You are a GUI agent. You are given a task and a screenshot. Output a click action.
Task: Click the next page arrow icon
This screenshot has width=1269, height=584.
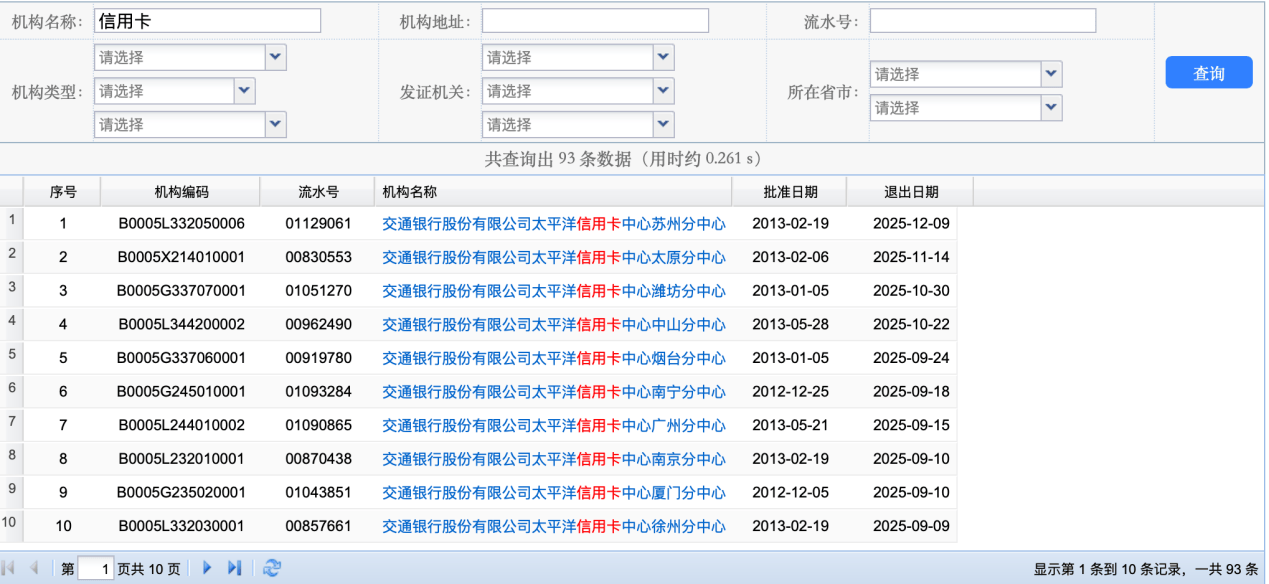click(208, 568)
